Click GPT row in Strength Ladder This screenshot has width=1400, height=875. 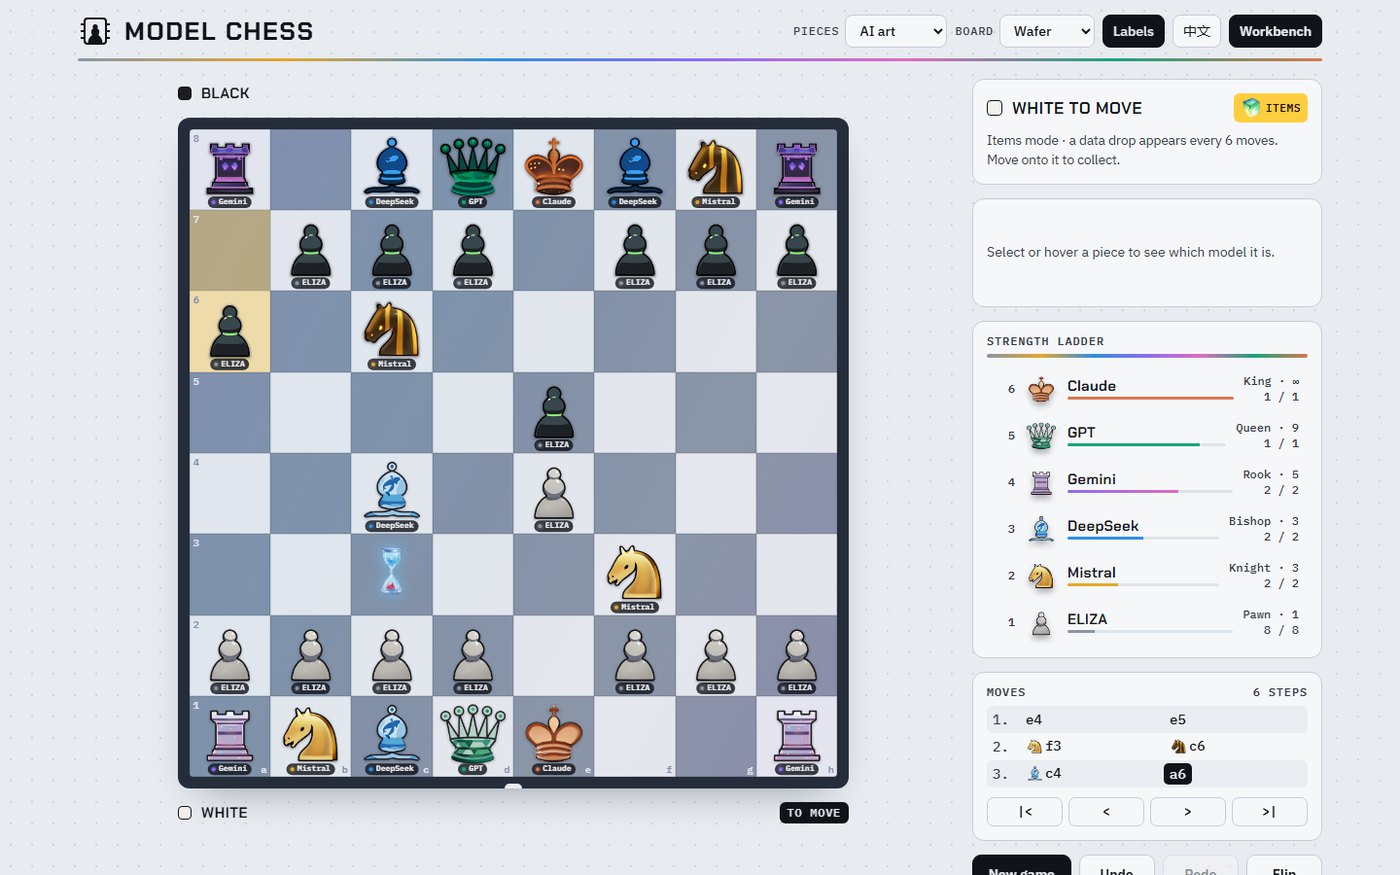pos(1147,436)
